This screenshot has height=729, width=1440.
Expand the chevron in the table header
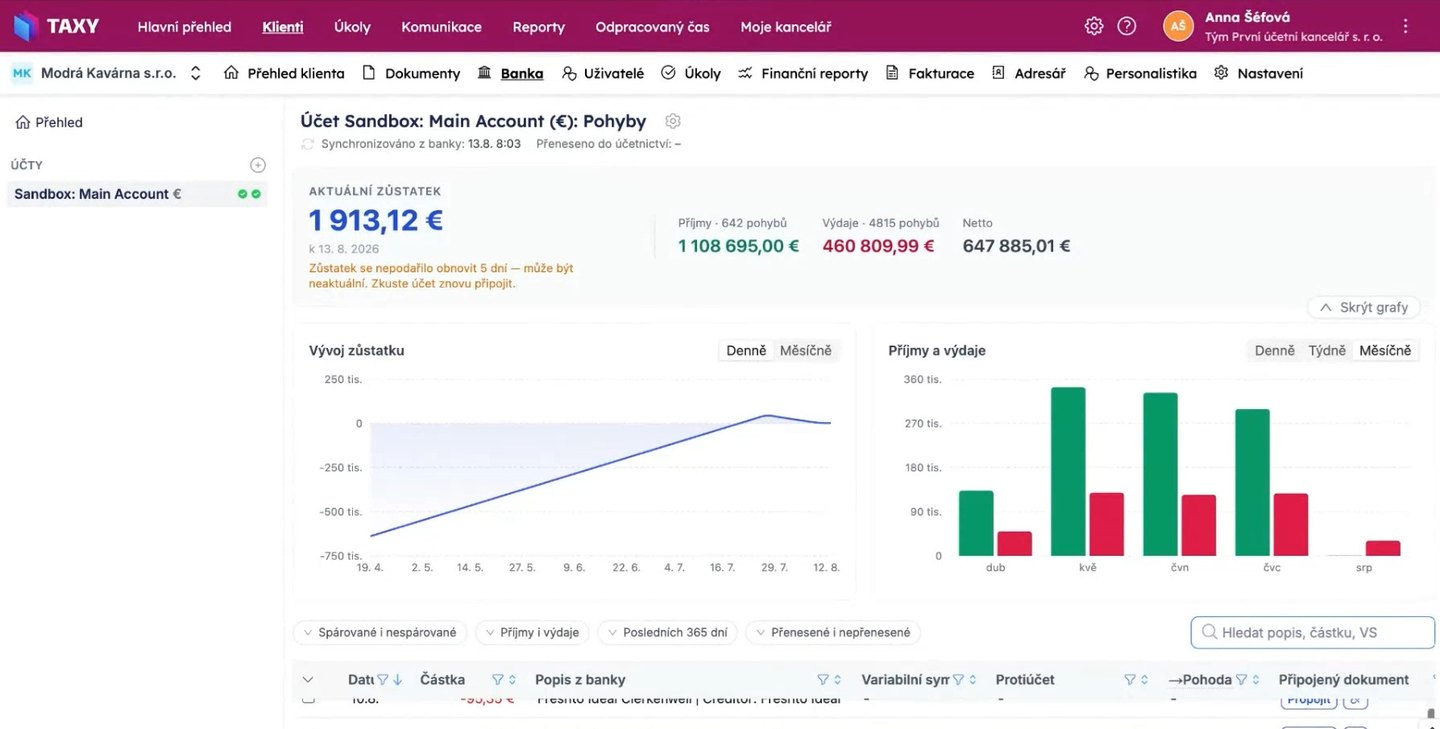pos(308,680)
